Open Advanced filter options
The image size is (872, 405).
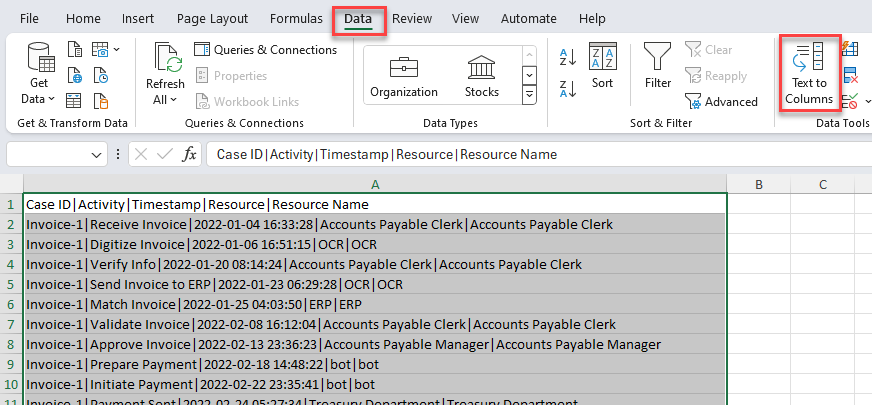[x=721, y=102]
